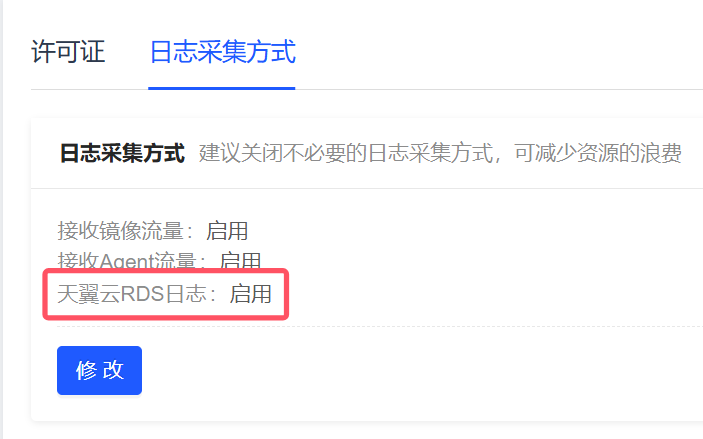The width and height of the screenshot is (703, 439).
Task: Click the empty space below the settings card
Action: tap(367, 430)
